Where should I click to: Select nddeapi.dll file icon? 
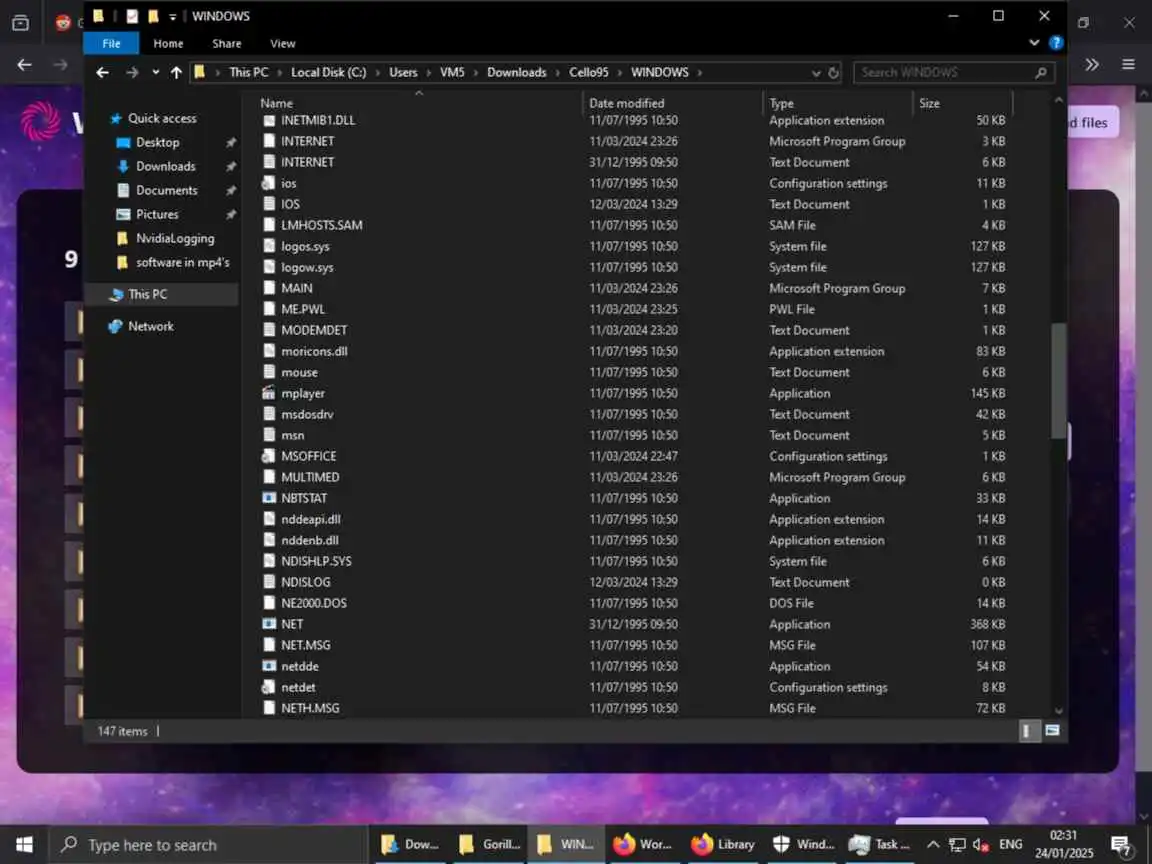click(269, 519)
